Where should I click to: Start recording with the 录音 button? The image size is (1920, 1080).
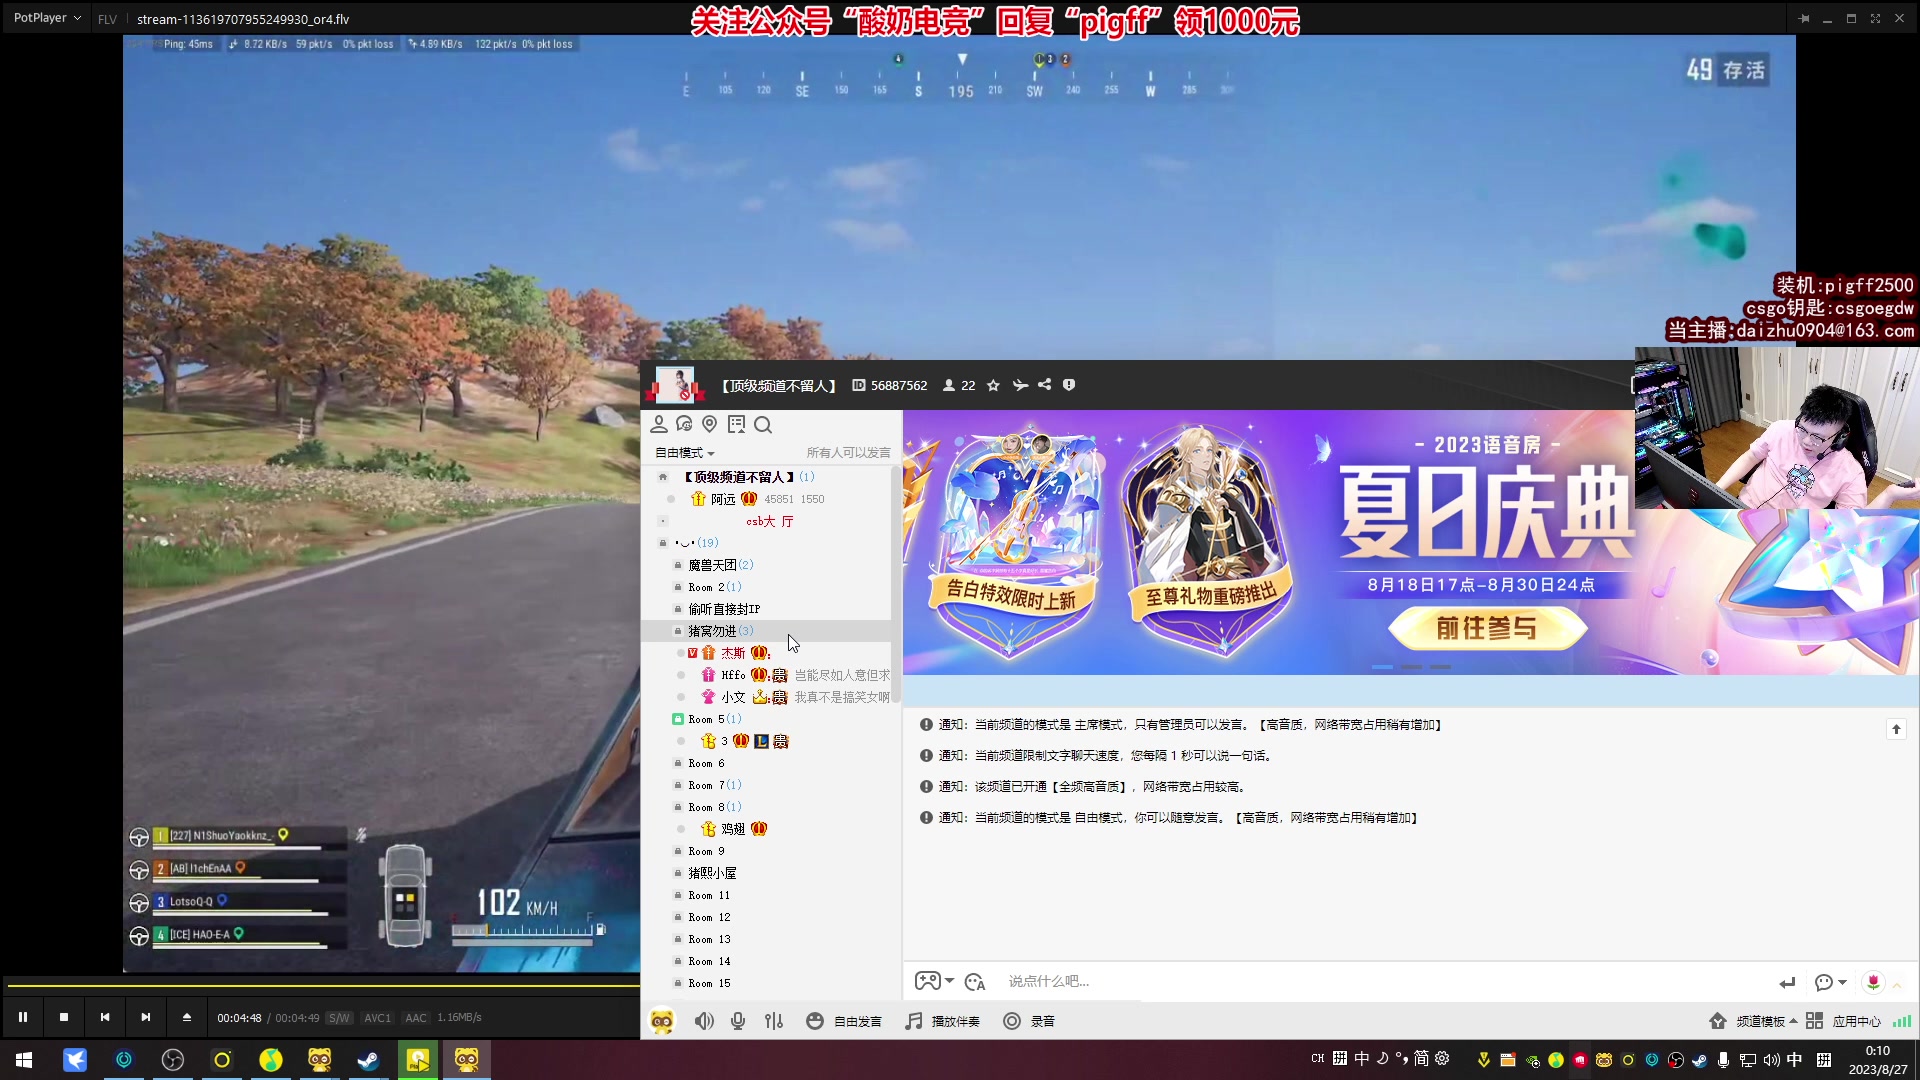1029,1021
